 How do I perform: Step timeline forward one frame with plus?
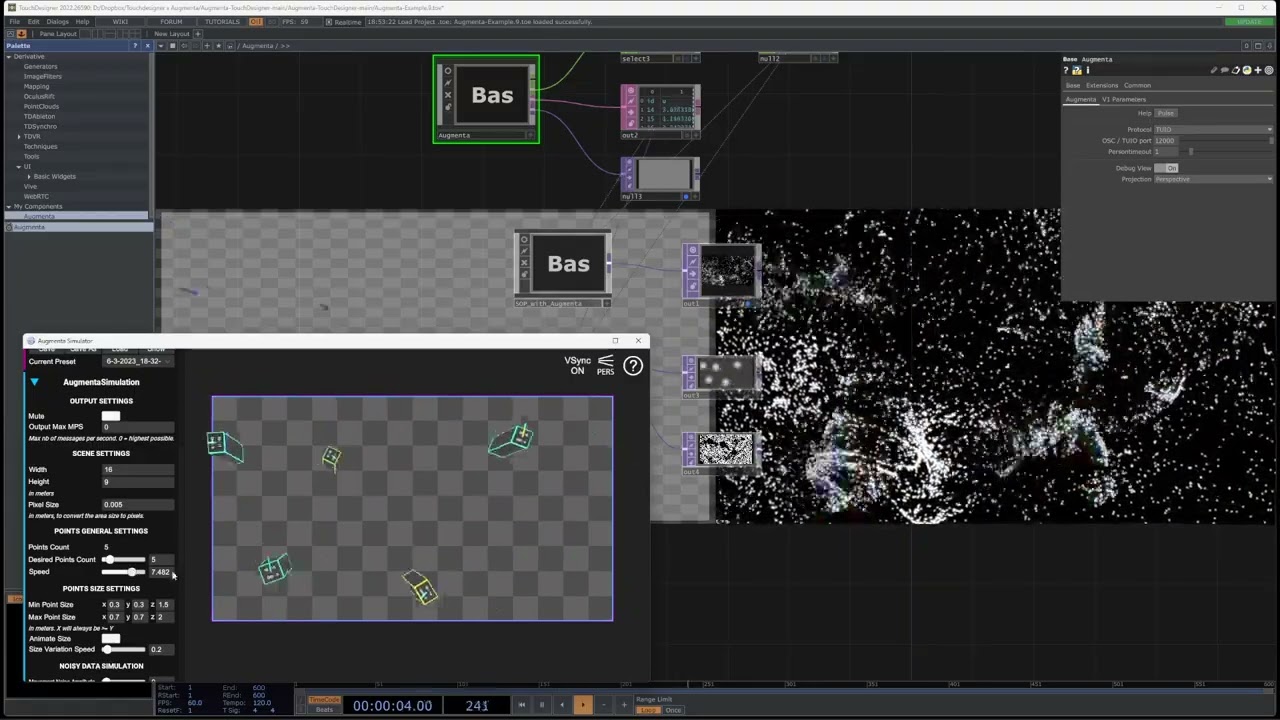click(624, 705)
